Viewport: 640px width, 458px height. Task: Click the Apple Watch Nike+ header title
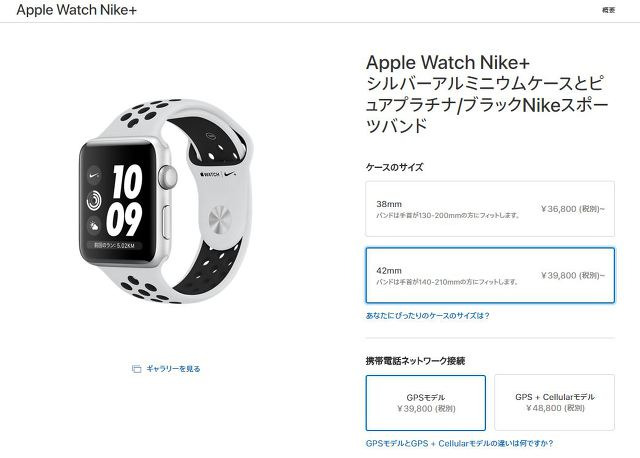(76, 10)
